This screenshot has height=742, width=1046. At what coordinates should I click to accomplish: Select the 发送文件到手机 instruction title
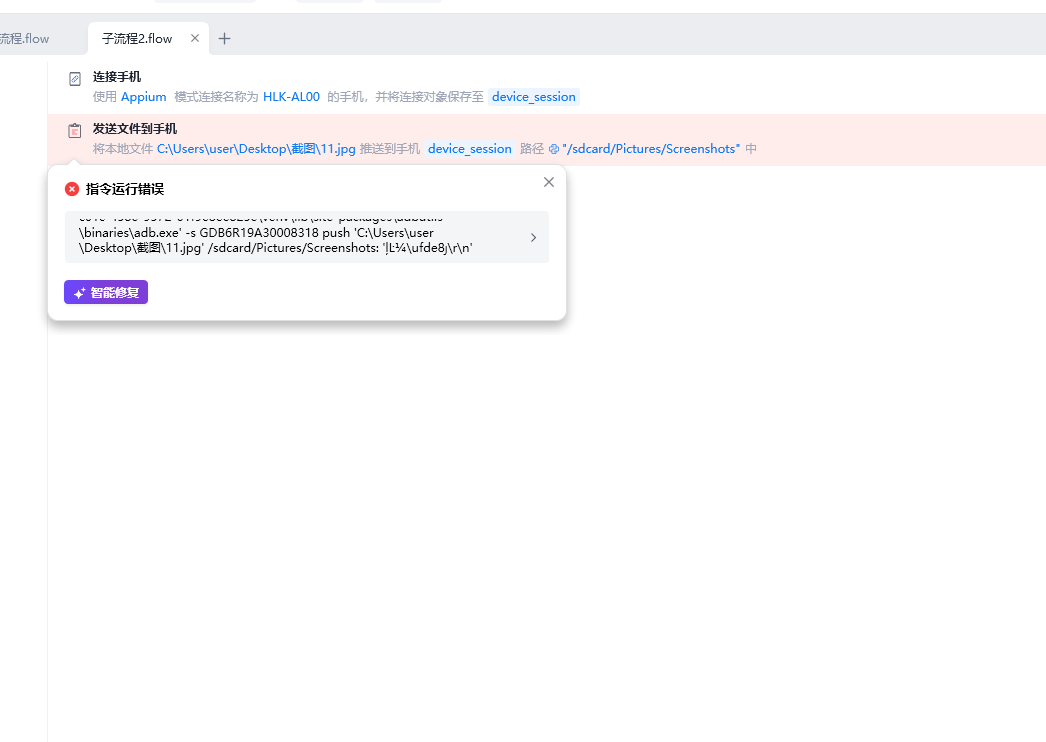(135, 129)
